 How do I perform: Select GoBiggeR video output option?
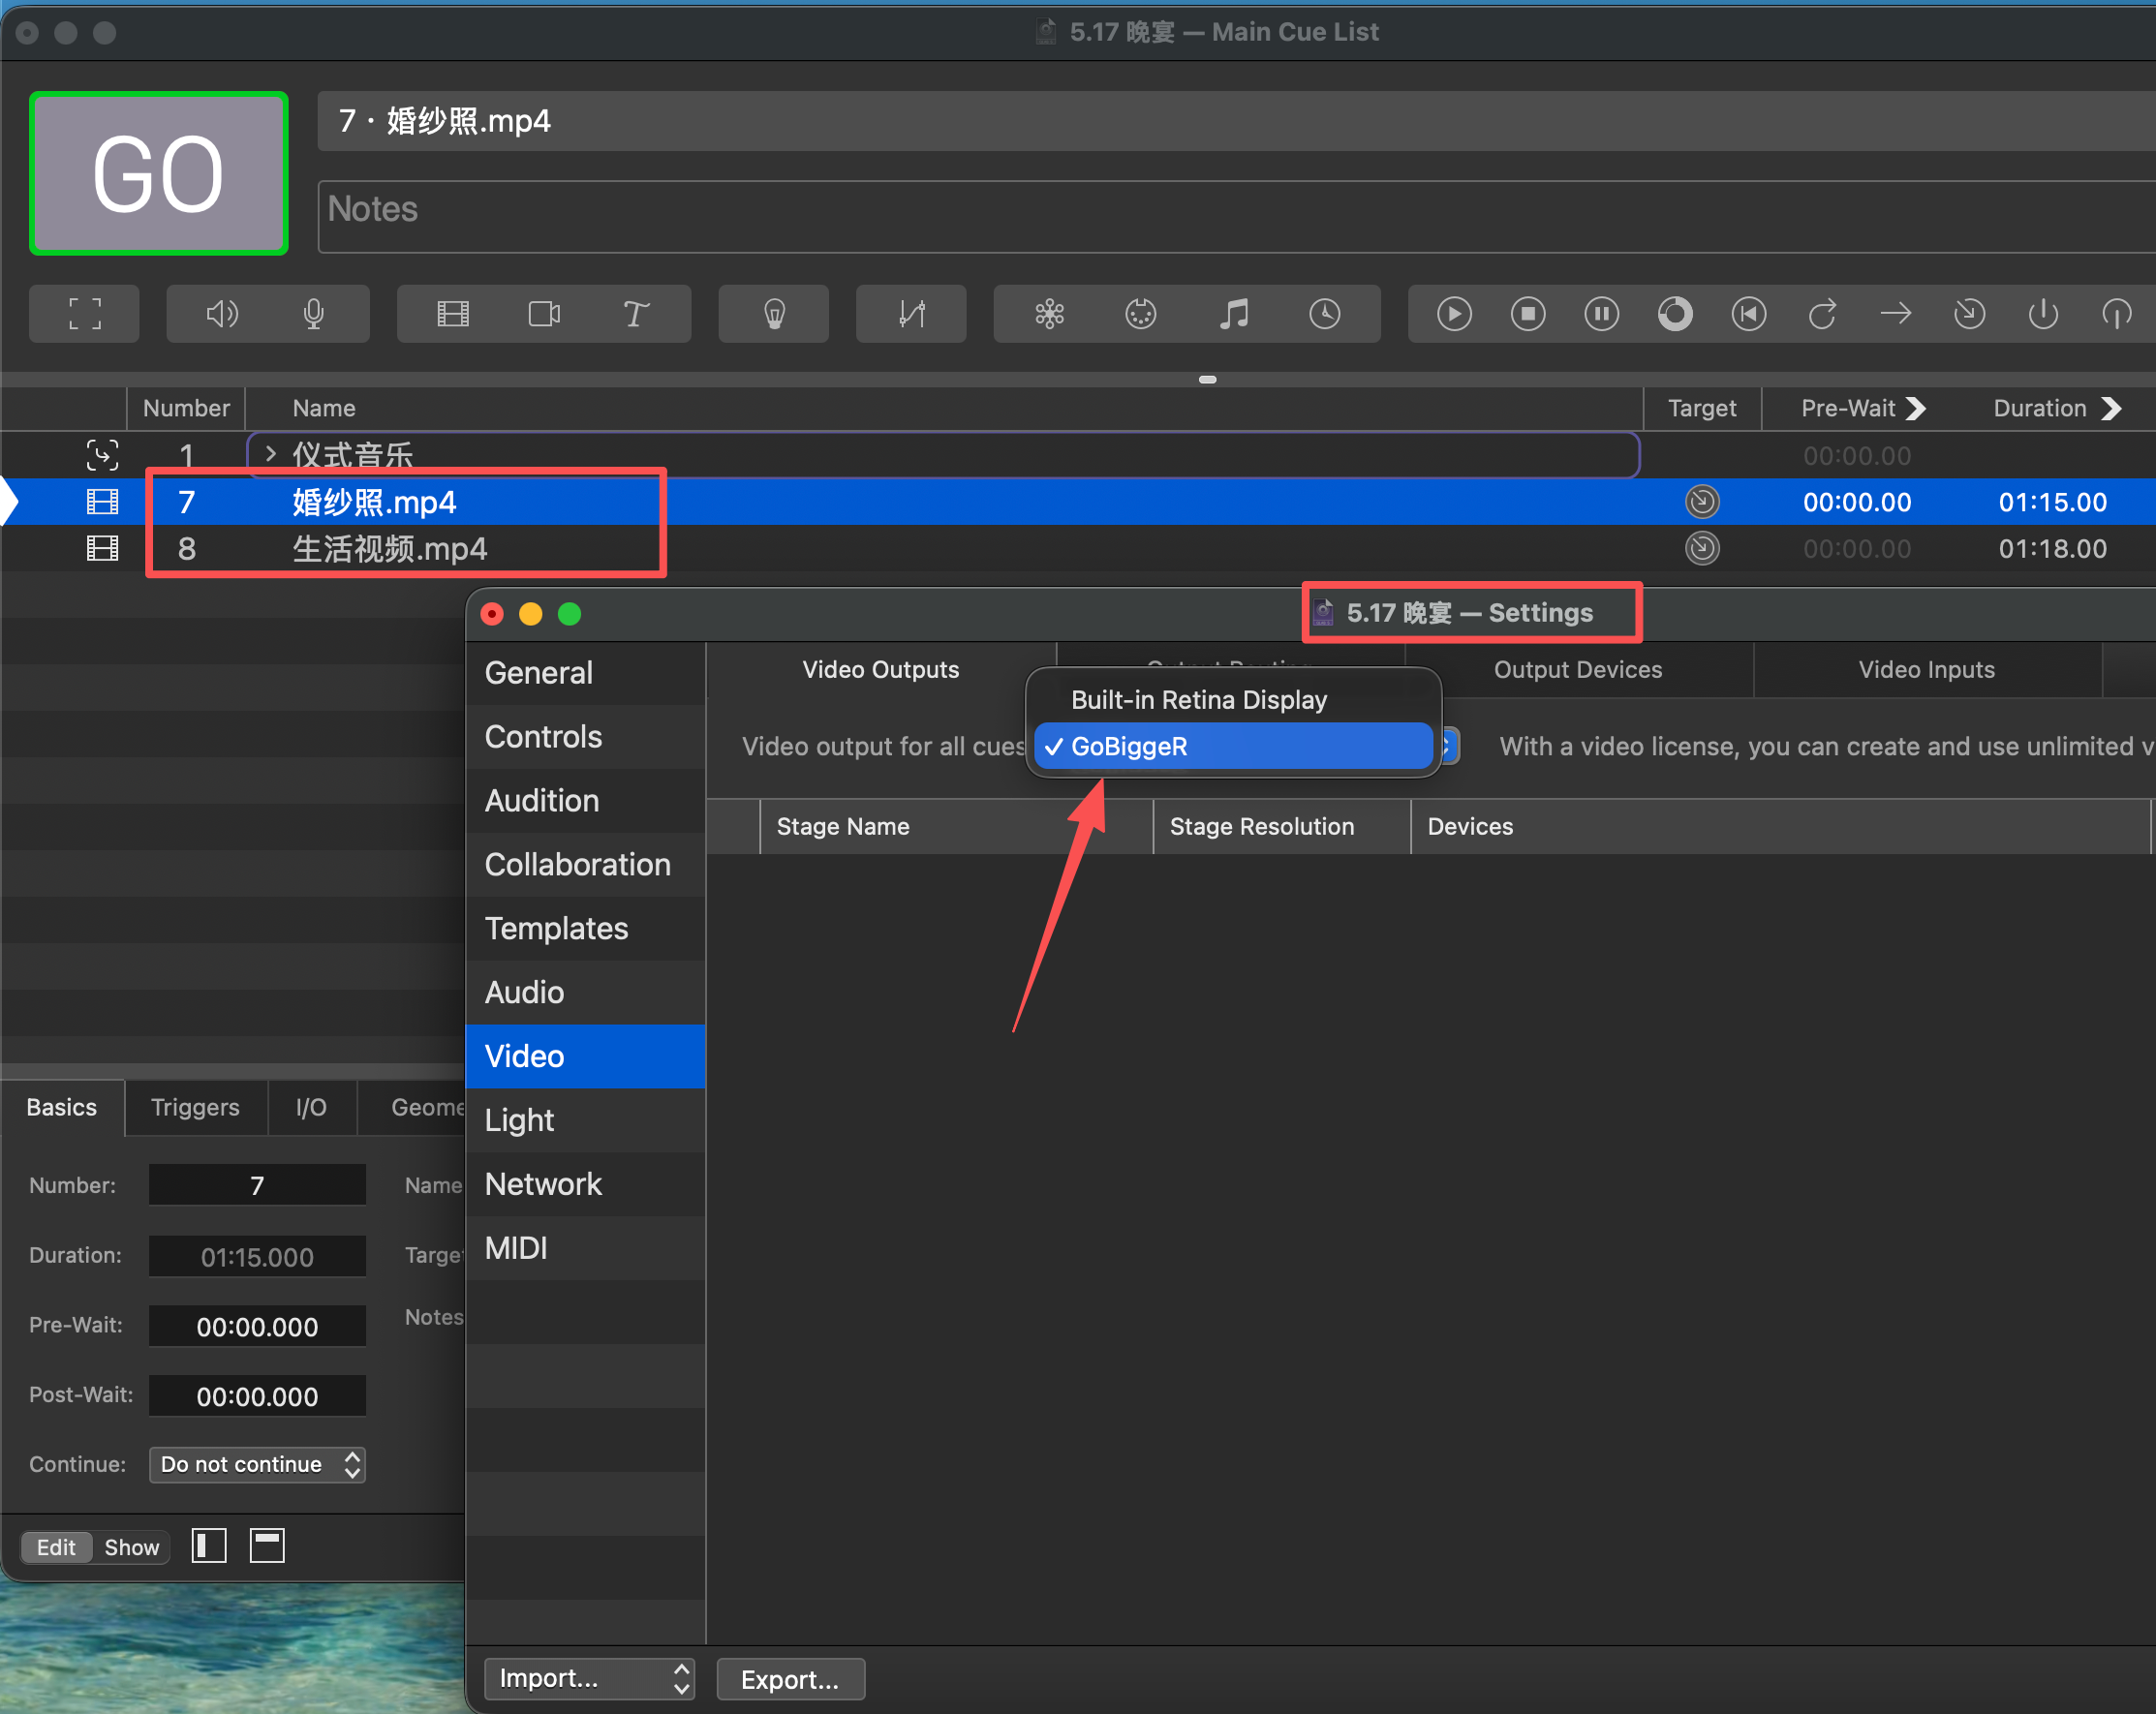tap(1233, 746)
